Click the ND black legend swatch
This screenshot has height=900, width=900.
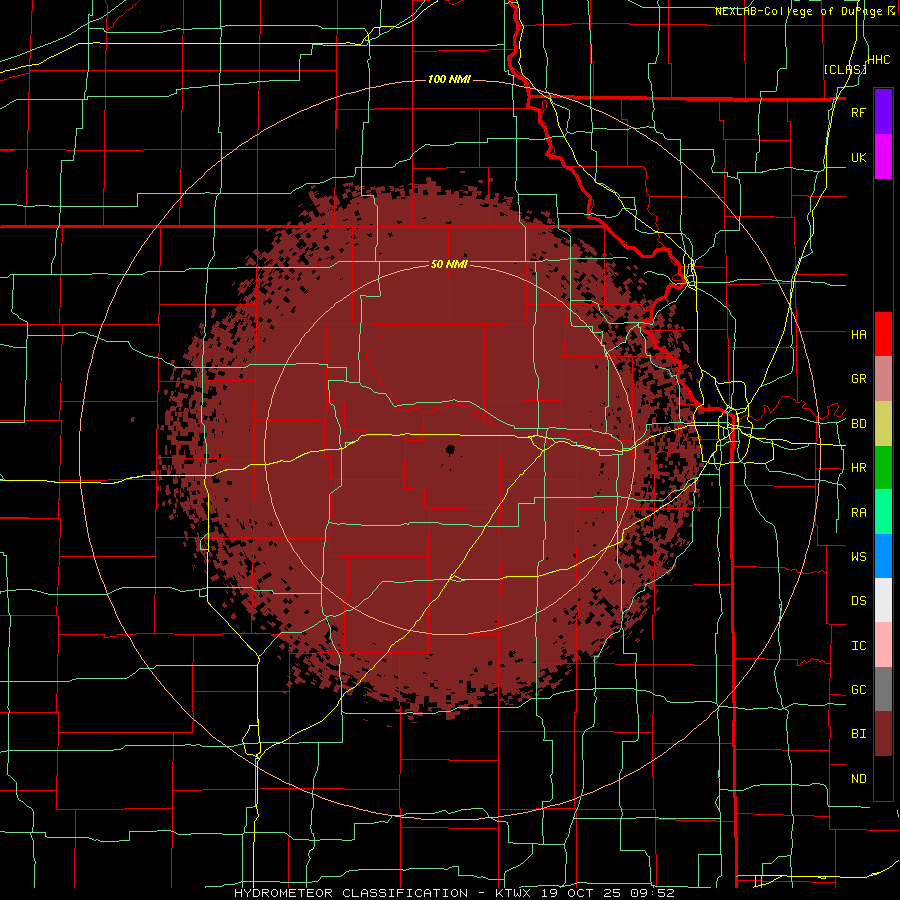pyautogui.click(x=883, y=778)
